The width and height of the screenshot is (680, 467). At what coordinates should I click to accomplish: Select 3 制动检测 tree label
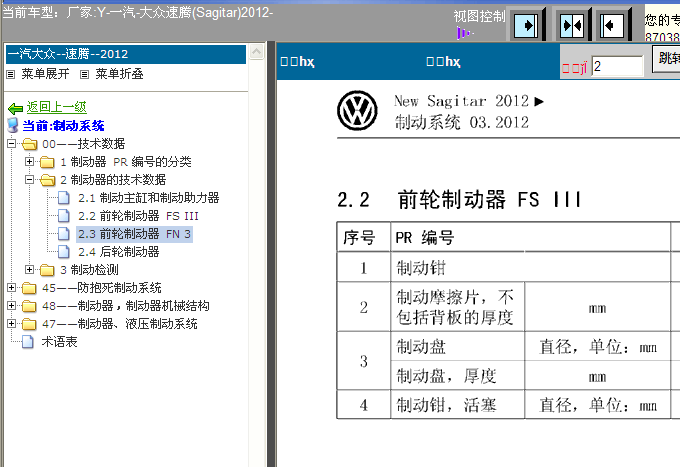(89, 270)
